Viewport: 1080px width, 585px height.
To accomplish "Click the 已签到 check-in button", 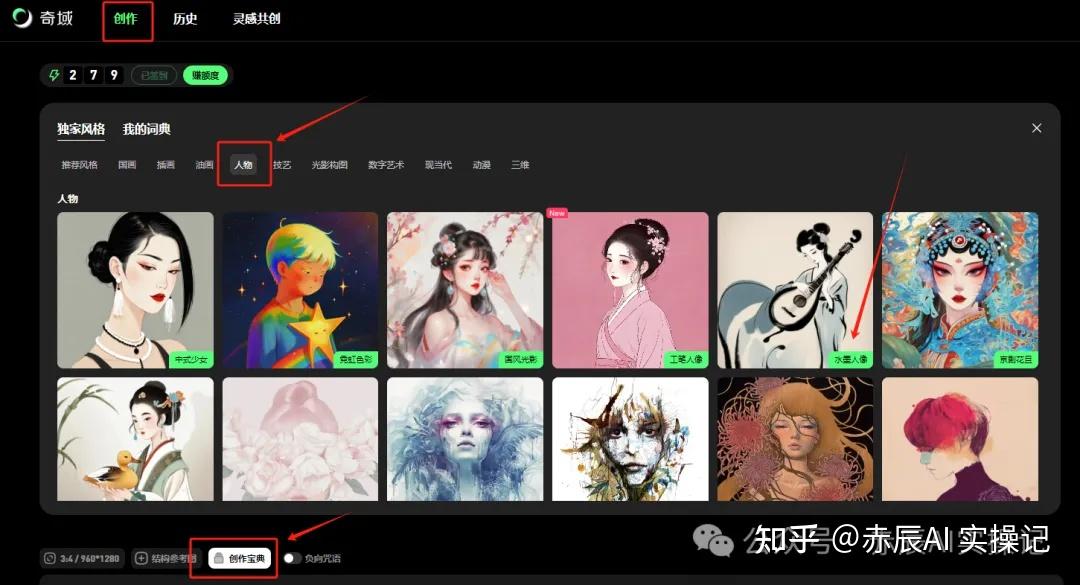I will [x=153, y=74].
